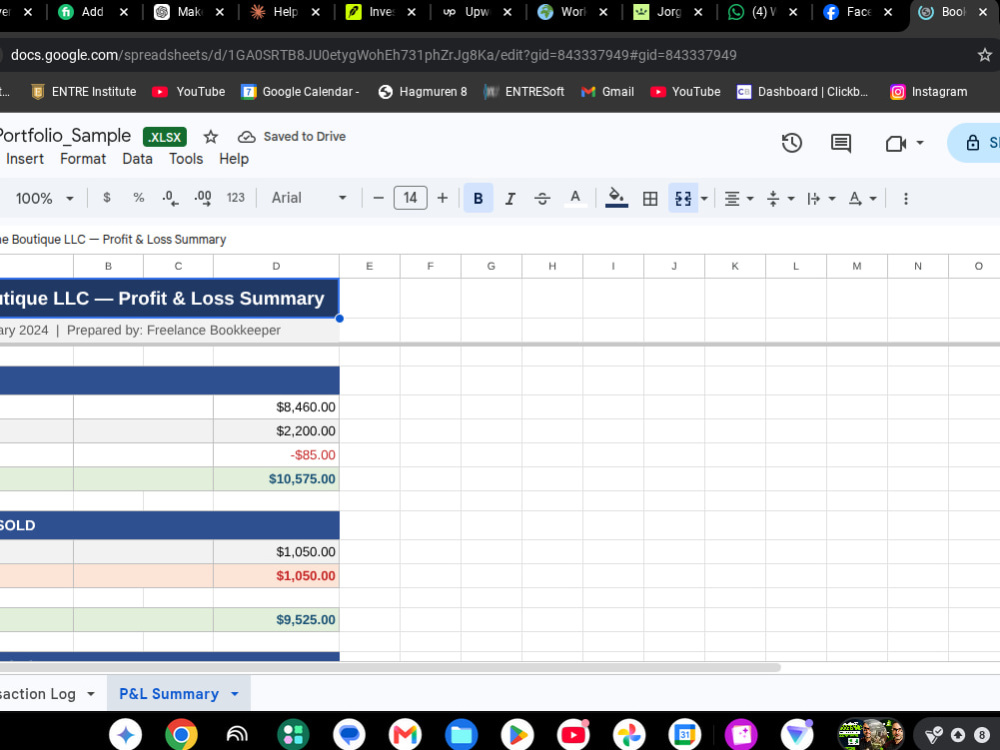
Task: Open the Transaction Log tab options arrow
Action: pyautogui.click(x=91, y=694)
